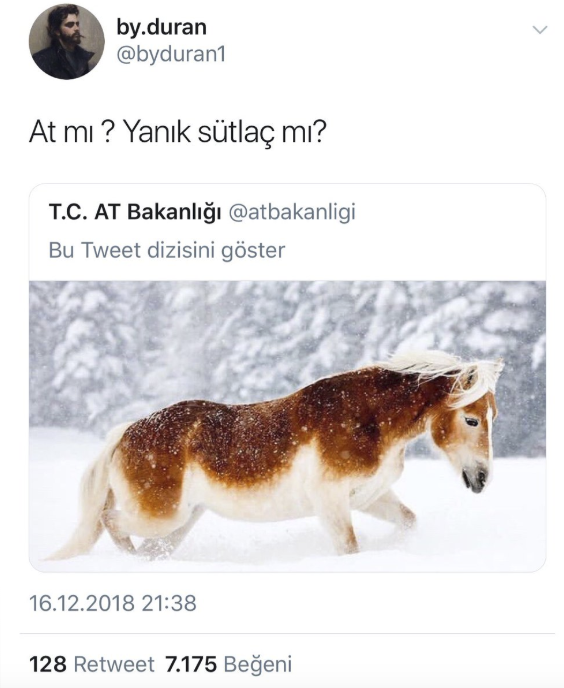Image resolution: width=564 pixels, height=688 pixels.
Task: Open the snowy horse photo
Action: coord(287,426)
